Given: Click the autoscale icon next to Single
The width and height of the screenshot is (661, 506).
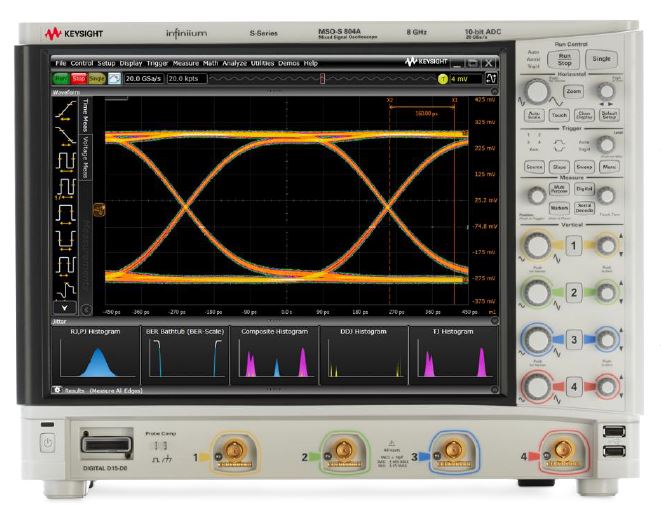Looking at the screenshot, I should [x=114, y=78].
